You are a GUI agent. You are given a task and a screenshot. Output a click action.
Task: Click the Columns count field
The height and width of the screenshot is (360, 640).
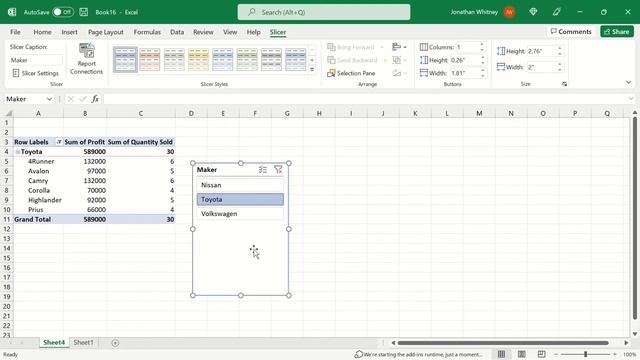[467, 47]
